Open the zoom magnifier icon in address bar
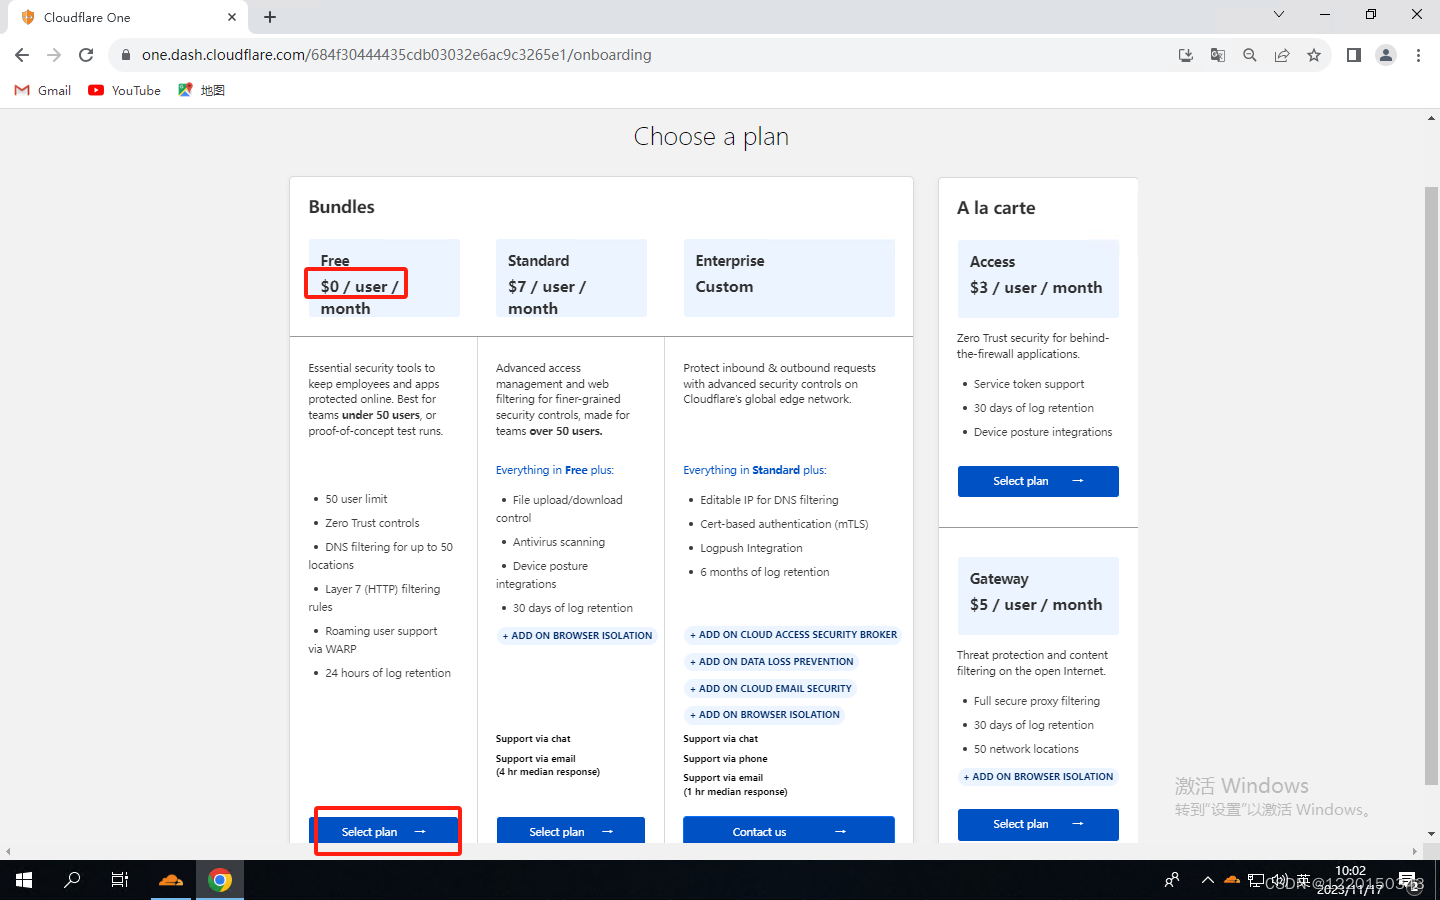 pyautogui.click(x=1250, y=55)
